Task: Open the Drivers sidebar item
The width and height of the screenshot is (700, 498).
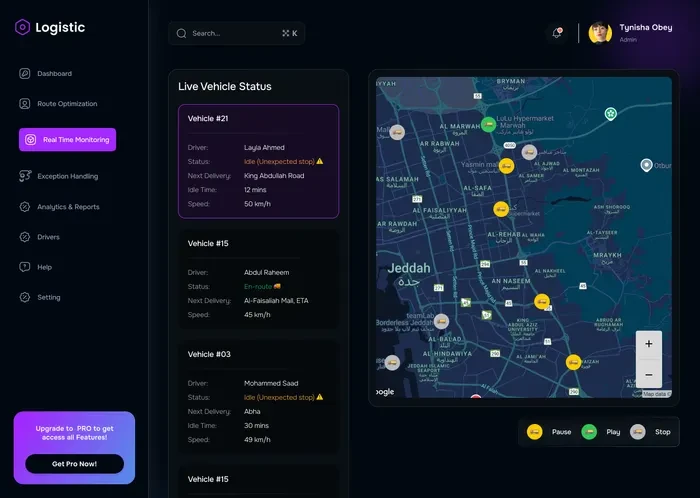Action: coord(39,237)
